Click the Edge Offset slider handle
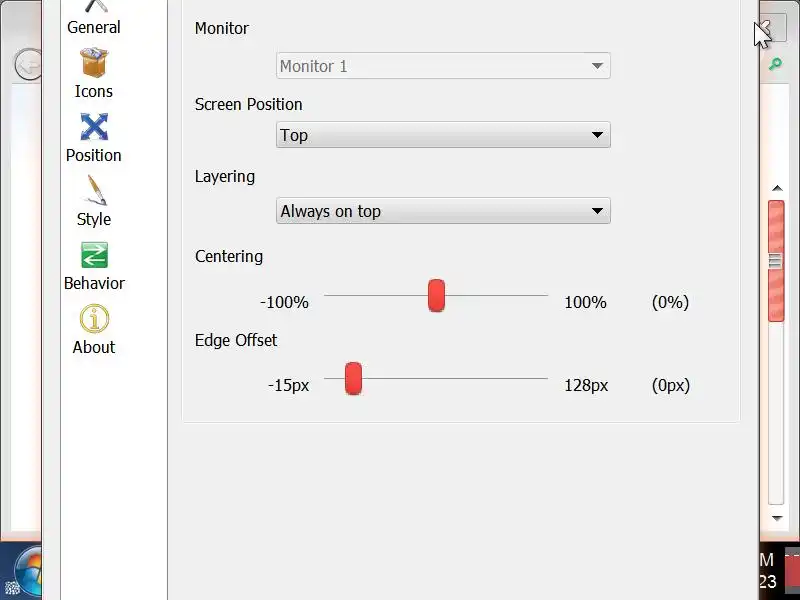 pyautogui.click(x=353, y=379)
